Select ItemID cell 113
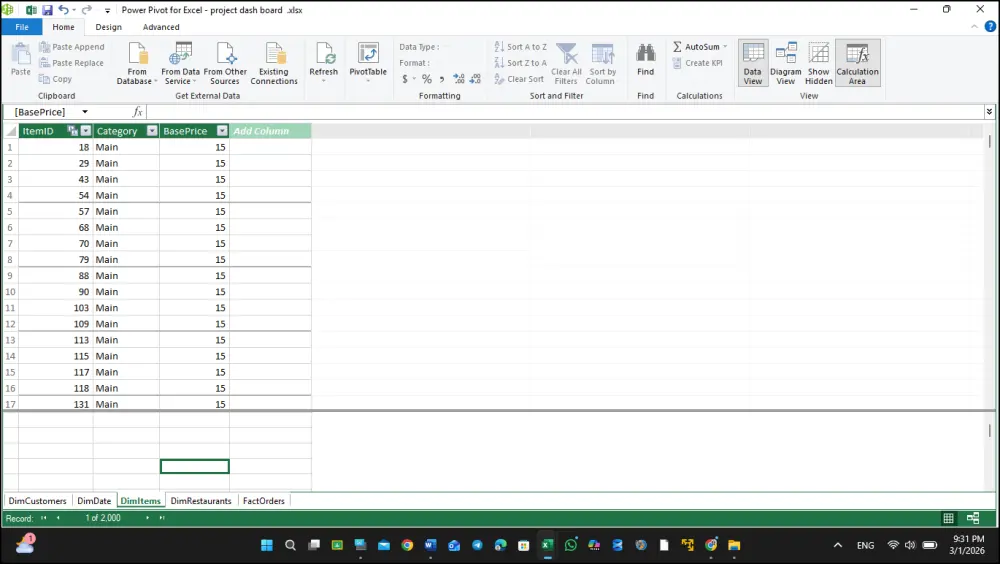This screenshot has width=1000, height=564. click(55, 340)
